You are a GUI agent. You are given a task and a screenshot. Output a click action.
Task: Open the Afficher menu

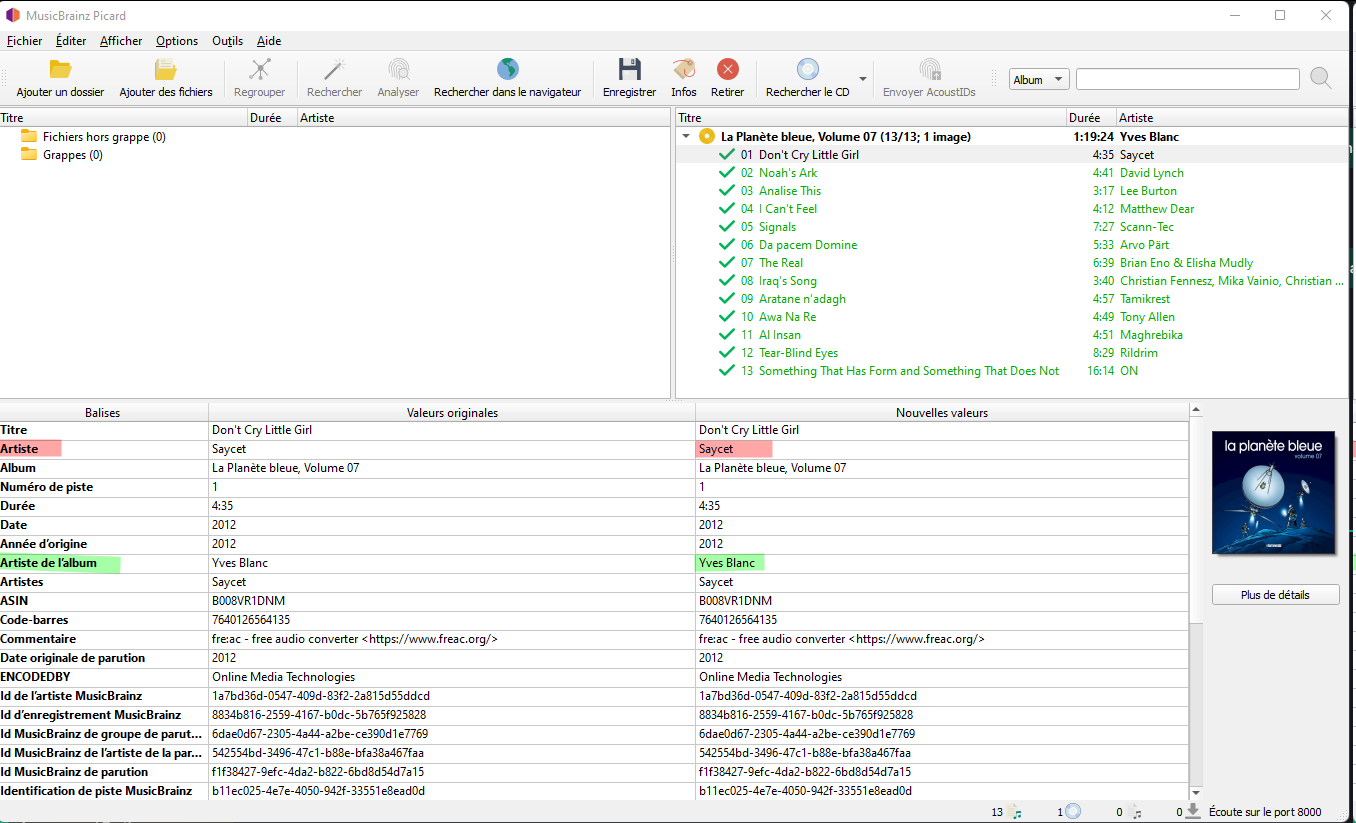(x=121, y=41)
